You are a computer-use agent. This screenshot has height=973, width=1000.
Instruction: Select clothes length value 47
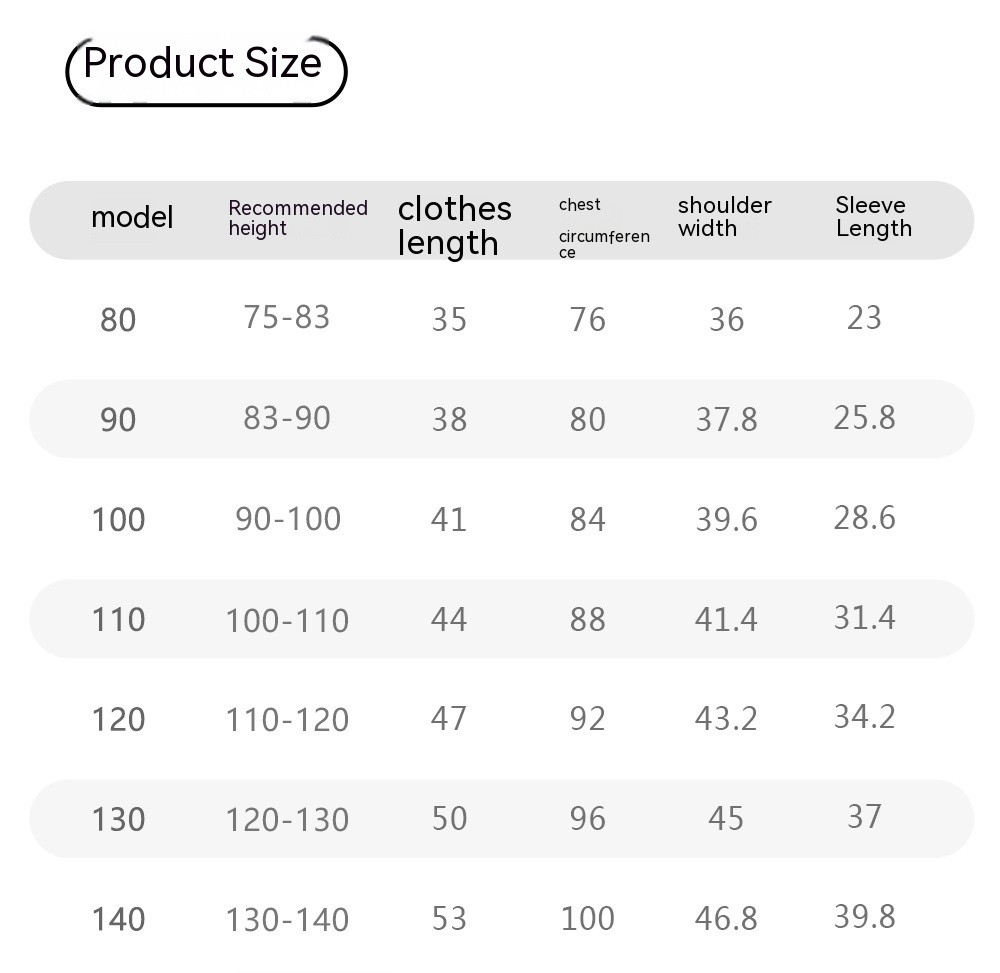pos(449,719)
